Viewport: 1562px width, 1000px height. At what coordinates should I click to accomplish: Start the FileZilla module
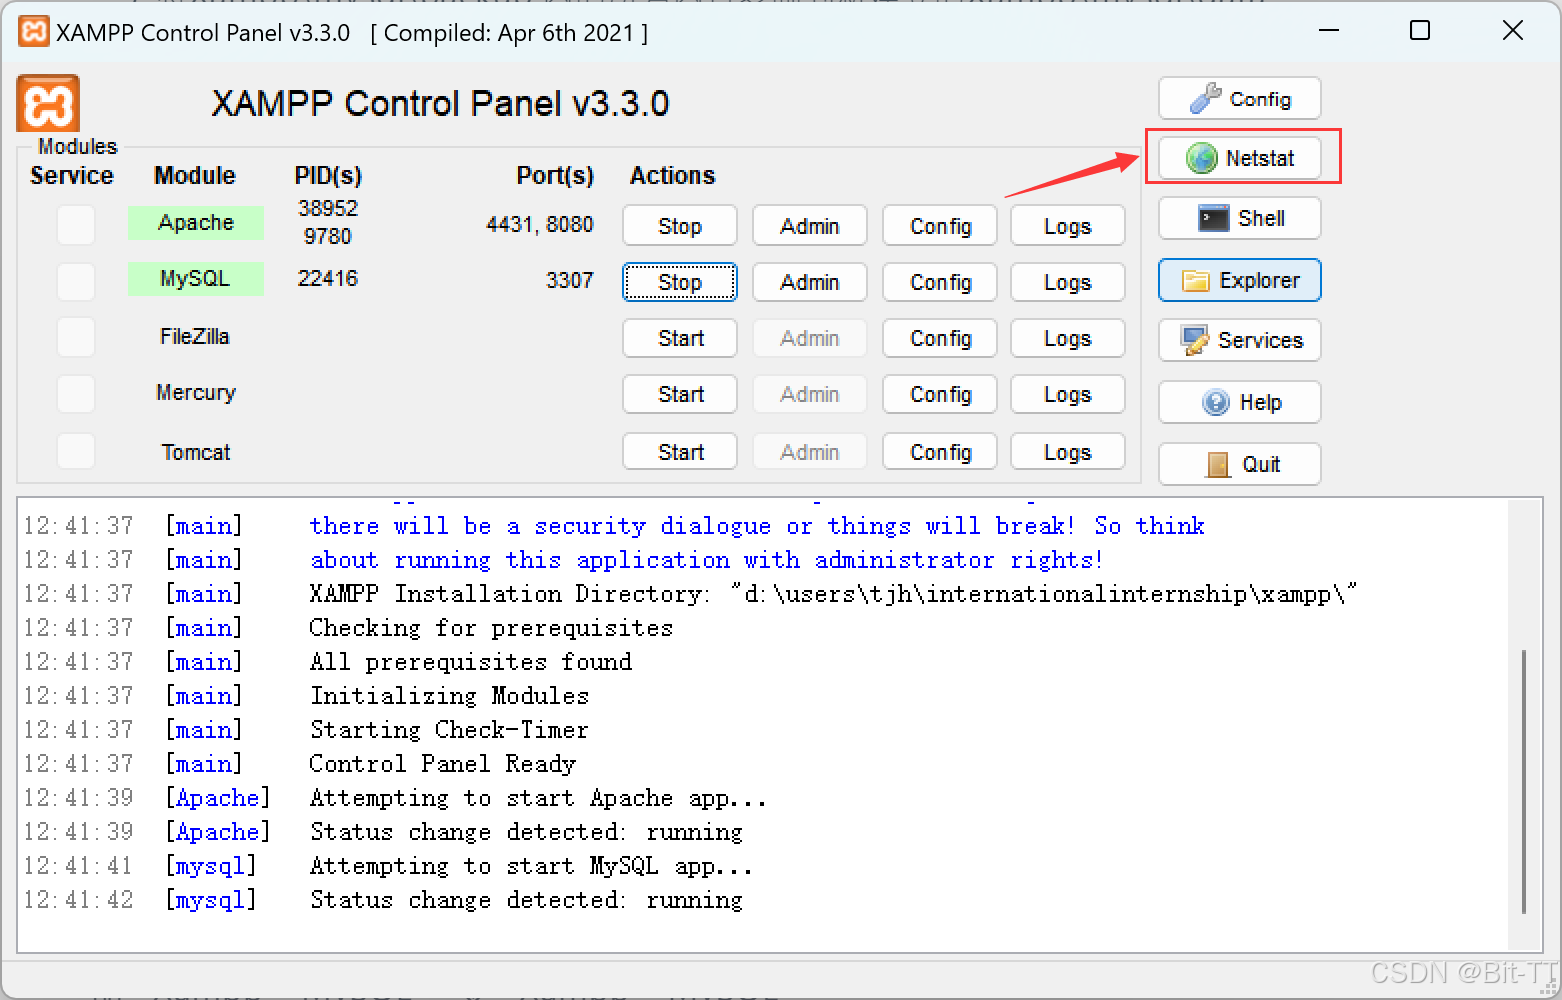coord(680,338)
